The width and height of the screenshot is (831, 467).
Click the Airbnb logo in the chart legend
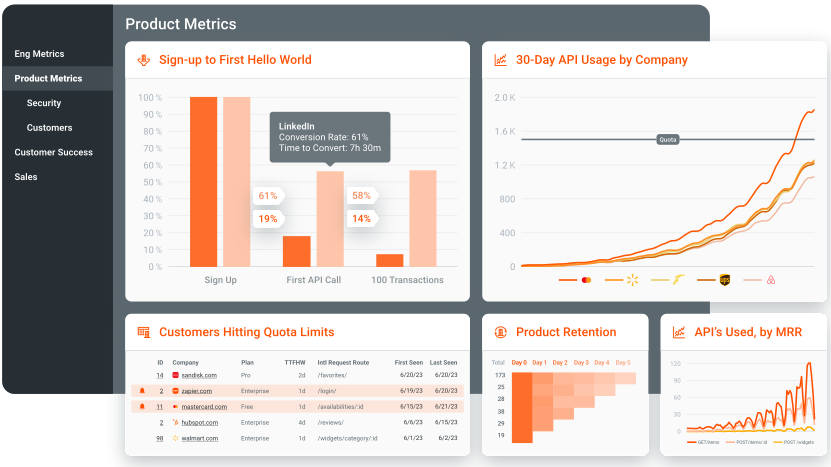point(771,280)
